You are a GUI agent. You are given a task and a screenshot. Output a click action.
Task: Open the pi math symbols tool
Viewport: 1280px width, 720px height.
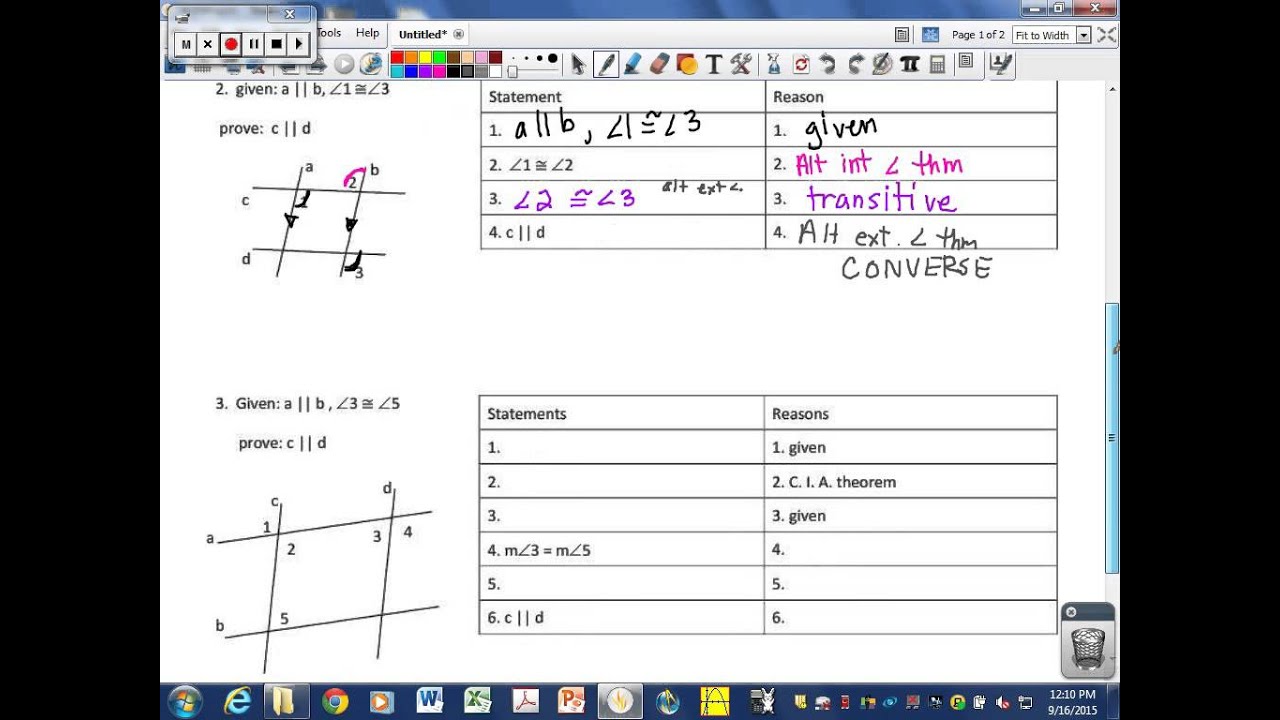pyautogui.click(x=909, y=64)
